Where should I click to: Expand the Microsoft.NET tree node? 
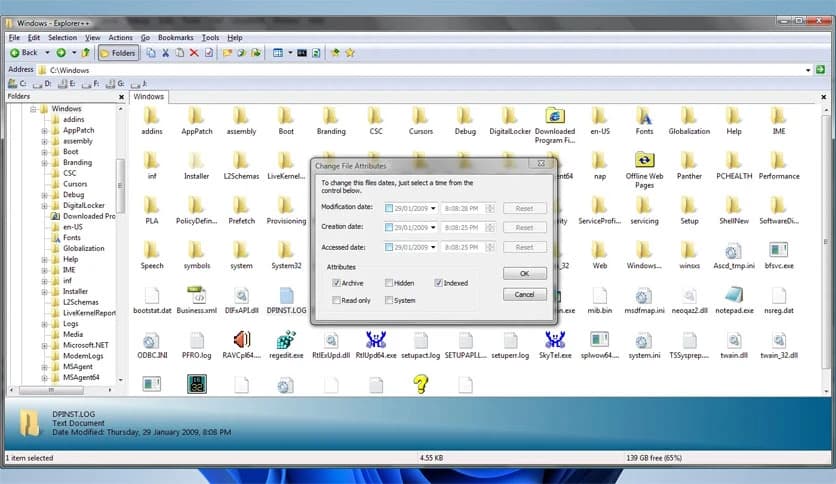[x=45, y=345]
